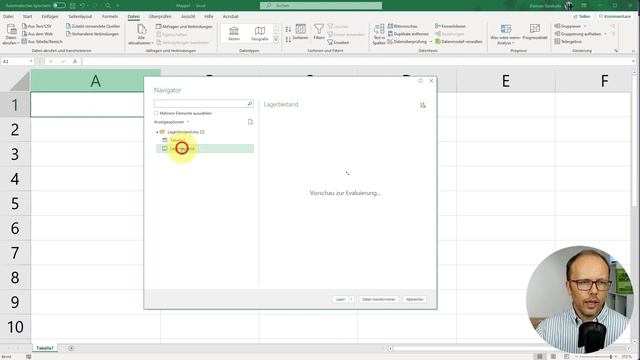
Task: Click Text in Spalten button
Action: (x=379, y=34)
